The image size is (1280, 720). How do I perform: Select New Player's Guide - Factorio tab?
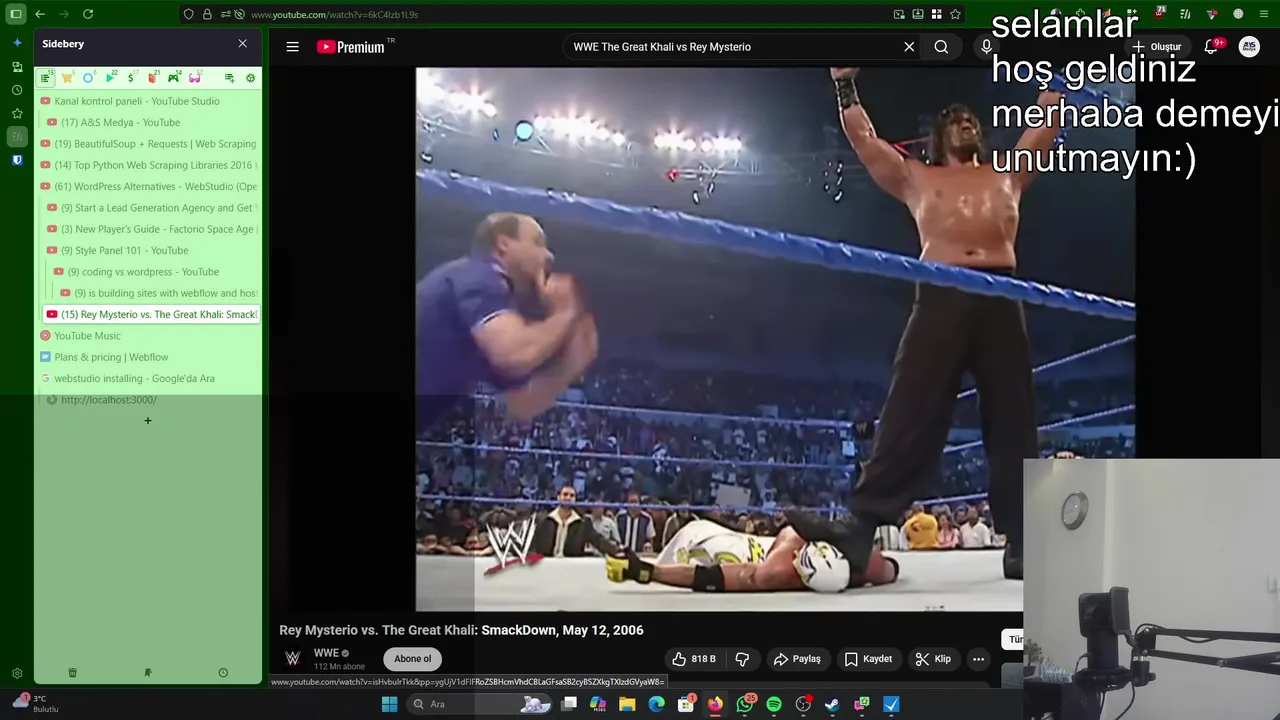151,229
